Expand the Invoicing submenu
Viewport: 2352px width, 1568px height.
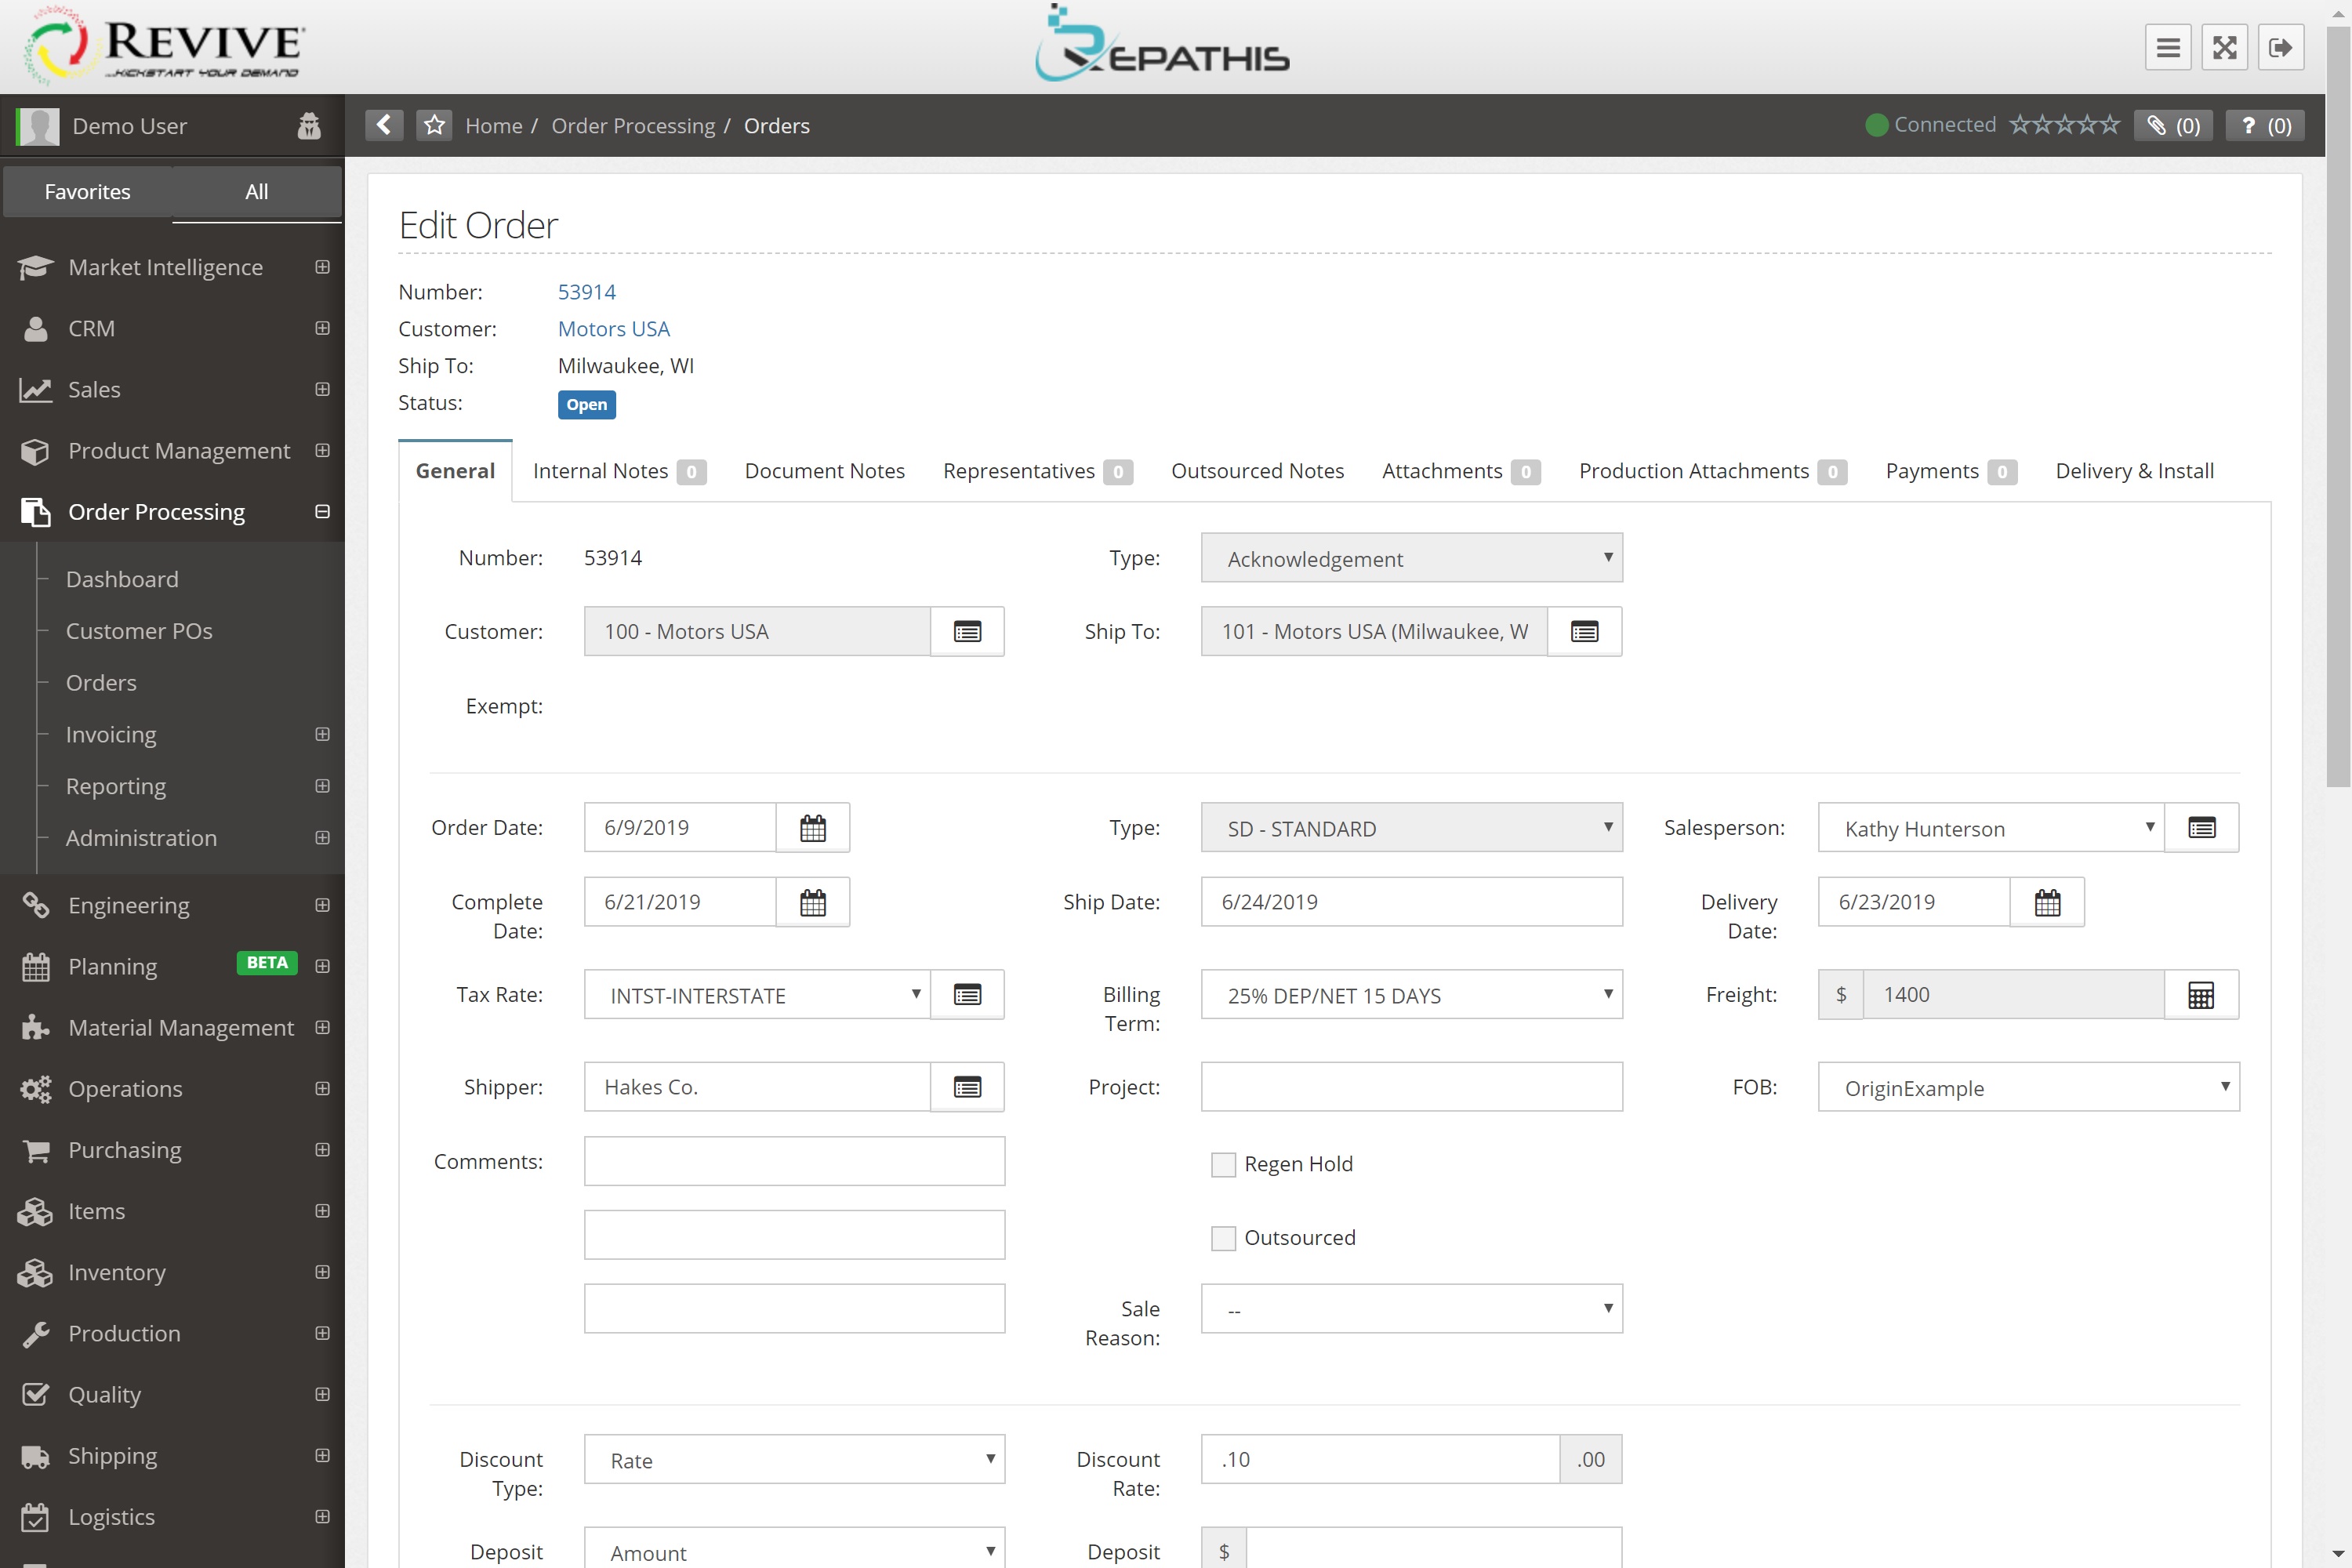click(322, 734)
